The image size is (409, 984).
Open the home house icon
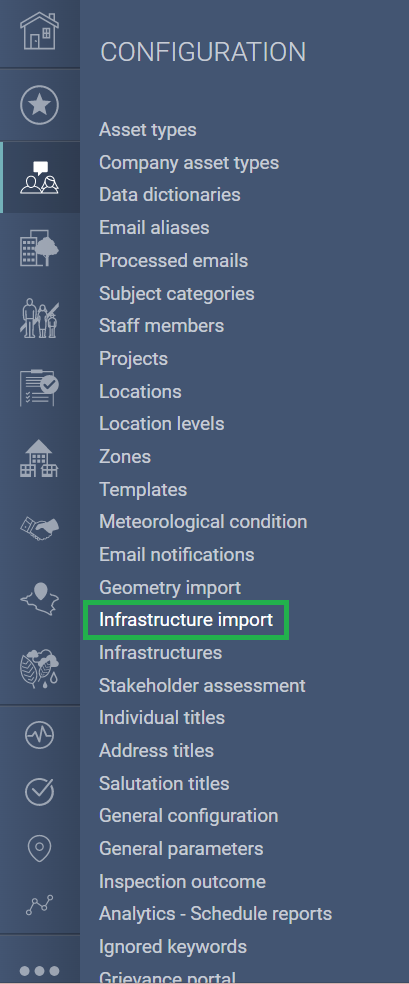(x=40, y=30)
